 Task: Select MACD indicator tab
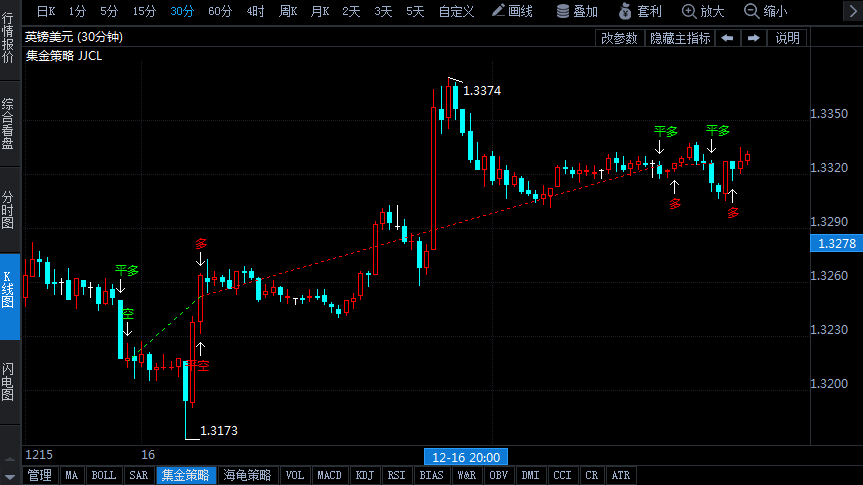[329, 475]
